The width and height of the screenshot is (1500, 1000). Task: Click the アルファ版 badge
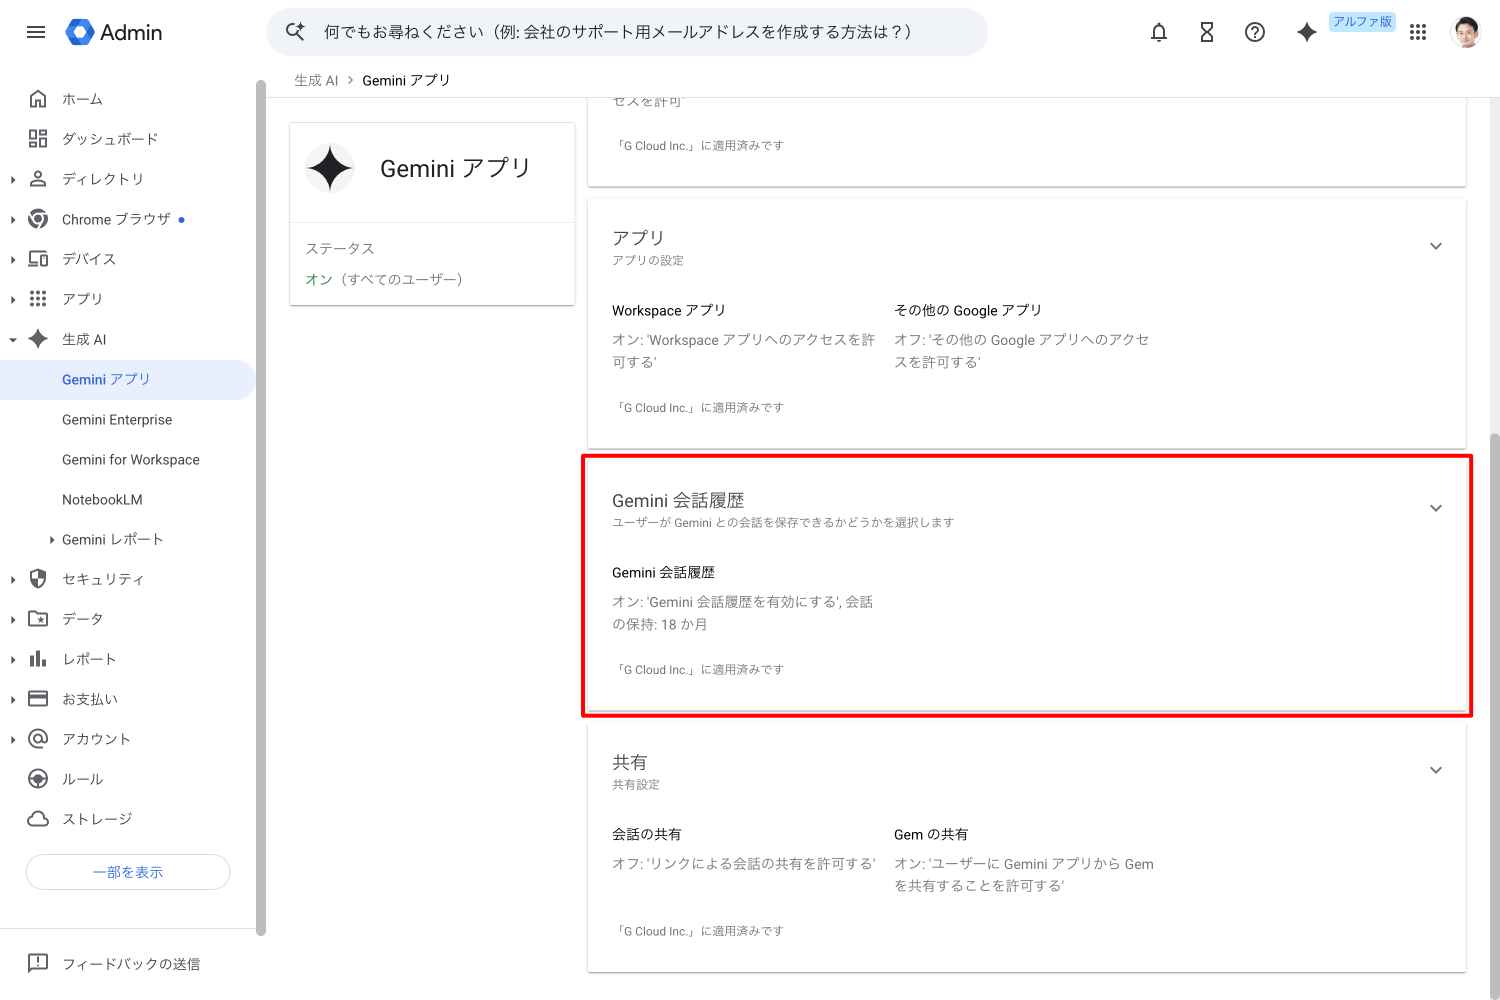[x=1362, y=22]
